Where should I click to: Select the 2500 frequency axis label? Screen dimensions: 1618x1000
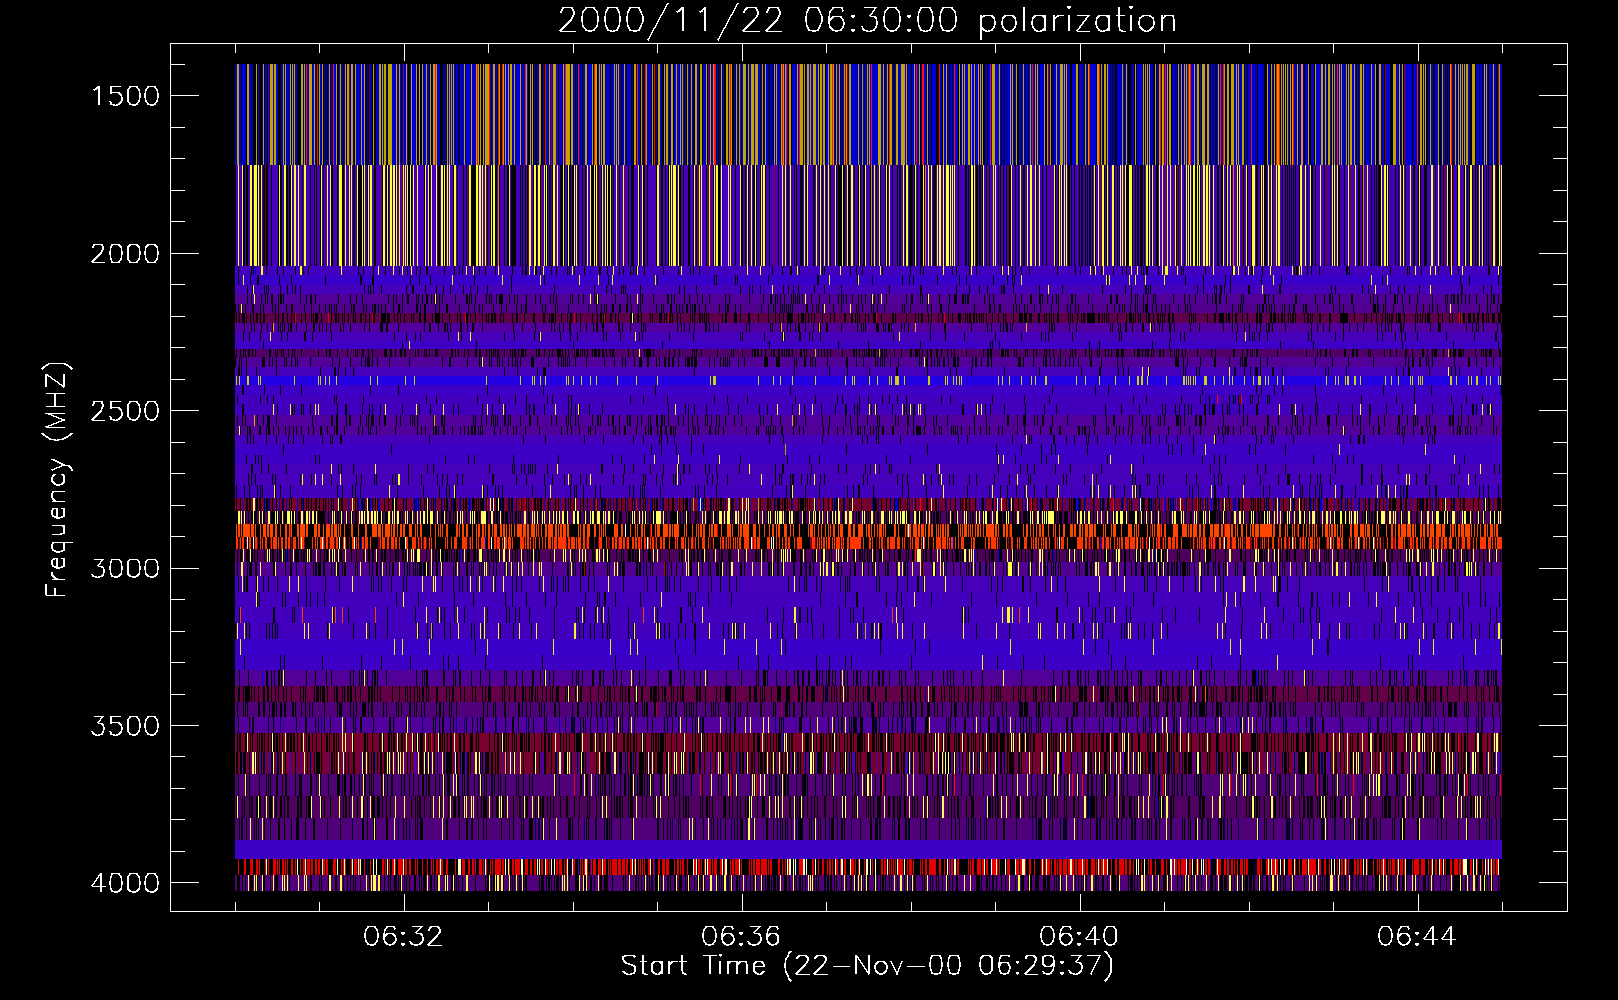125,411
